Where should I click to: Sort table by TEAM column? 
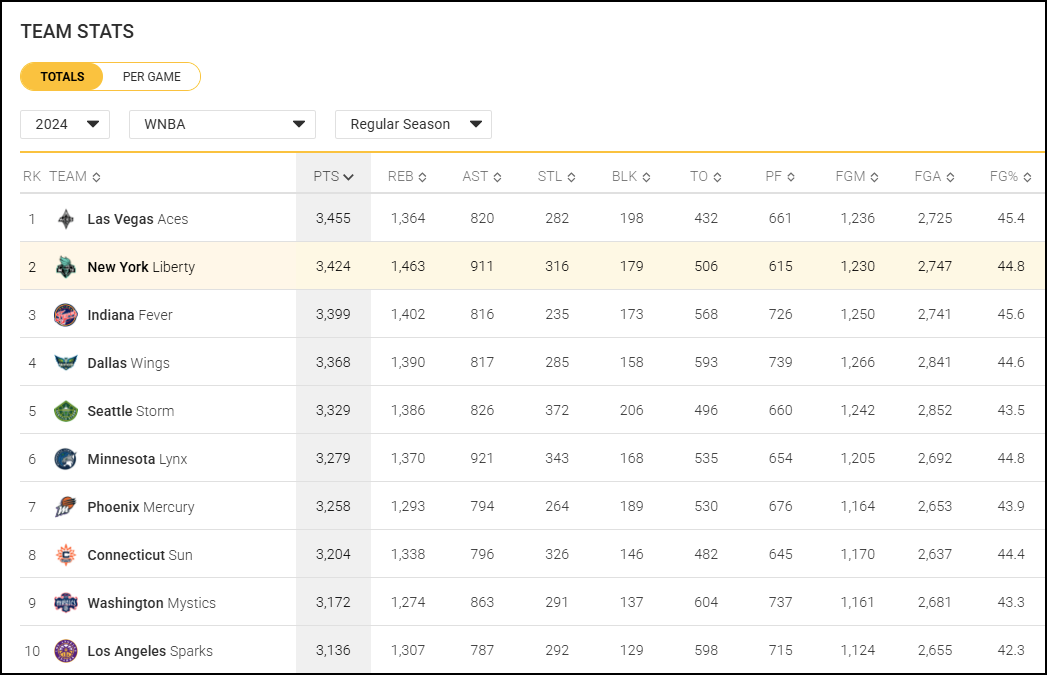point(75,176)
